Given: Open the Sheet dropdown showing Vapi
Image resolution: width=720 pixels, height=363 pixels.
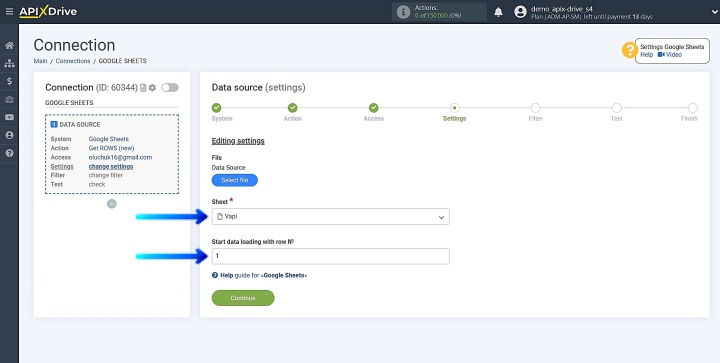Looking at the screenshot, I should pos(331,217).
